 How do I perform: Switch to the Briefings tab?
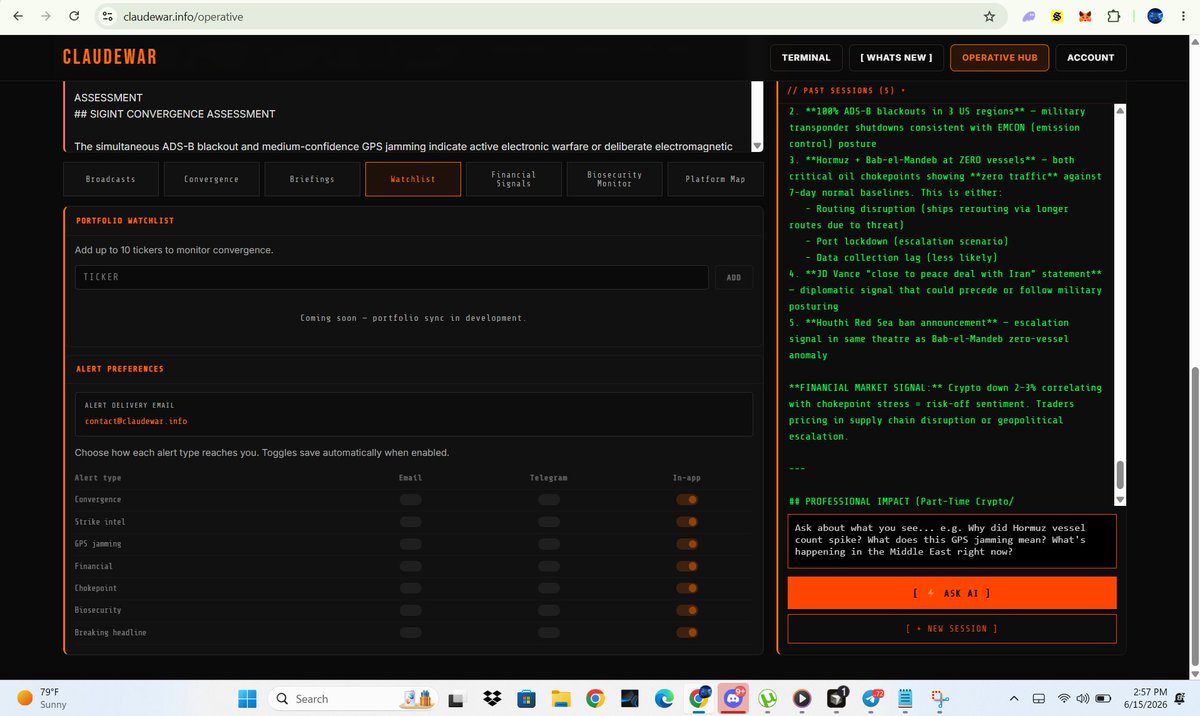click(x=312, y=179)
